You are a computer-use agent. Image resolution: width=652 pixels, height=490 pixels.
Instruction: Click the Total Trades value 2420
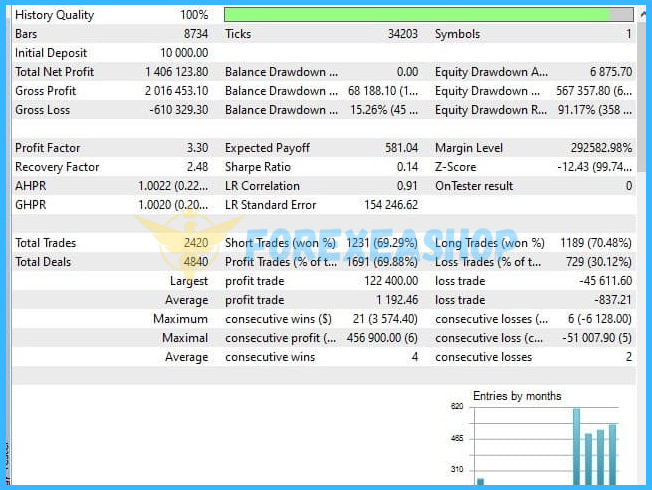[x=196, y=243]
